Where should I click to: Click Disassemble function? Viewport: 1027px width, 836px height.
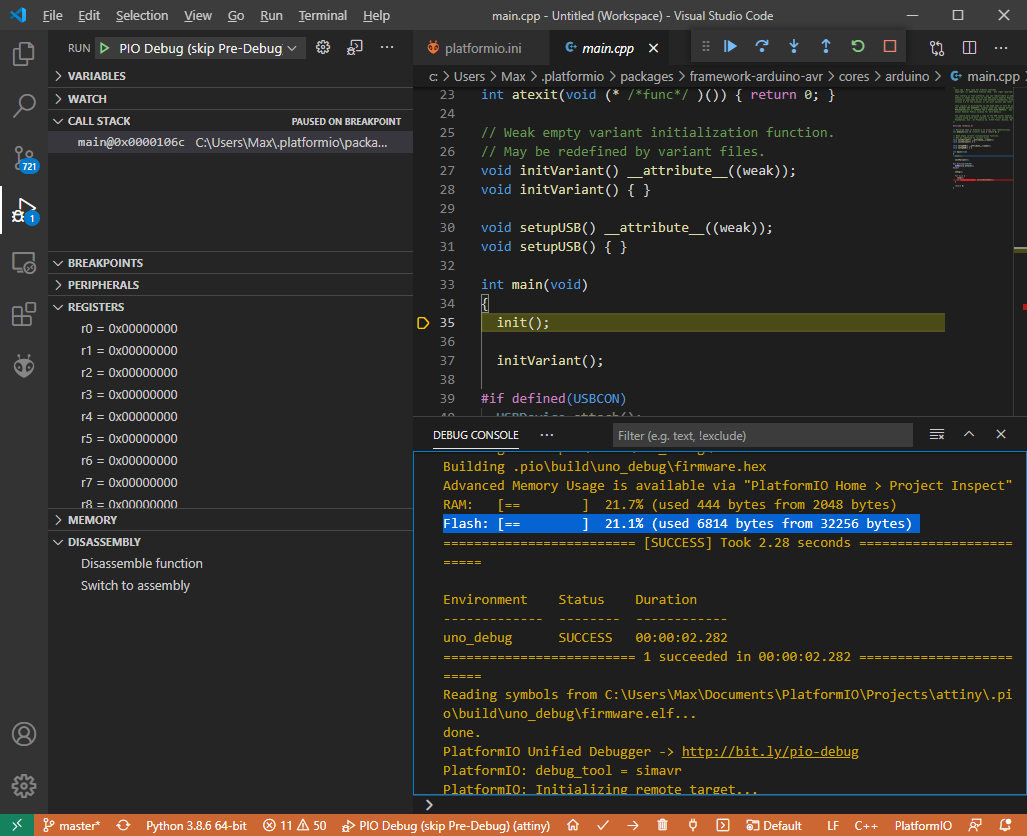[141, 563]
